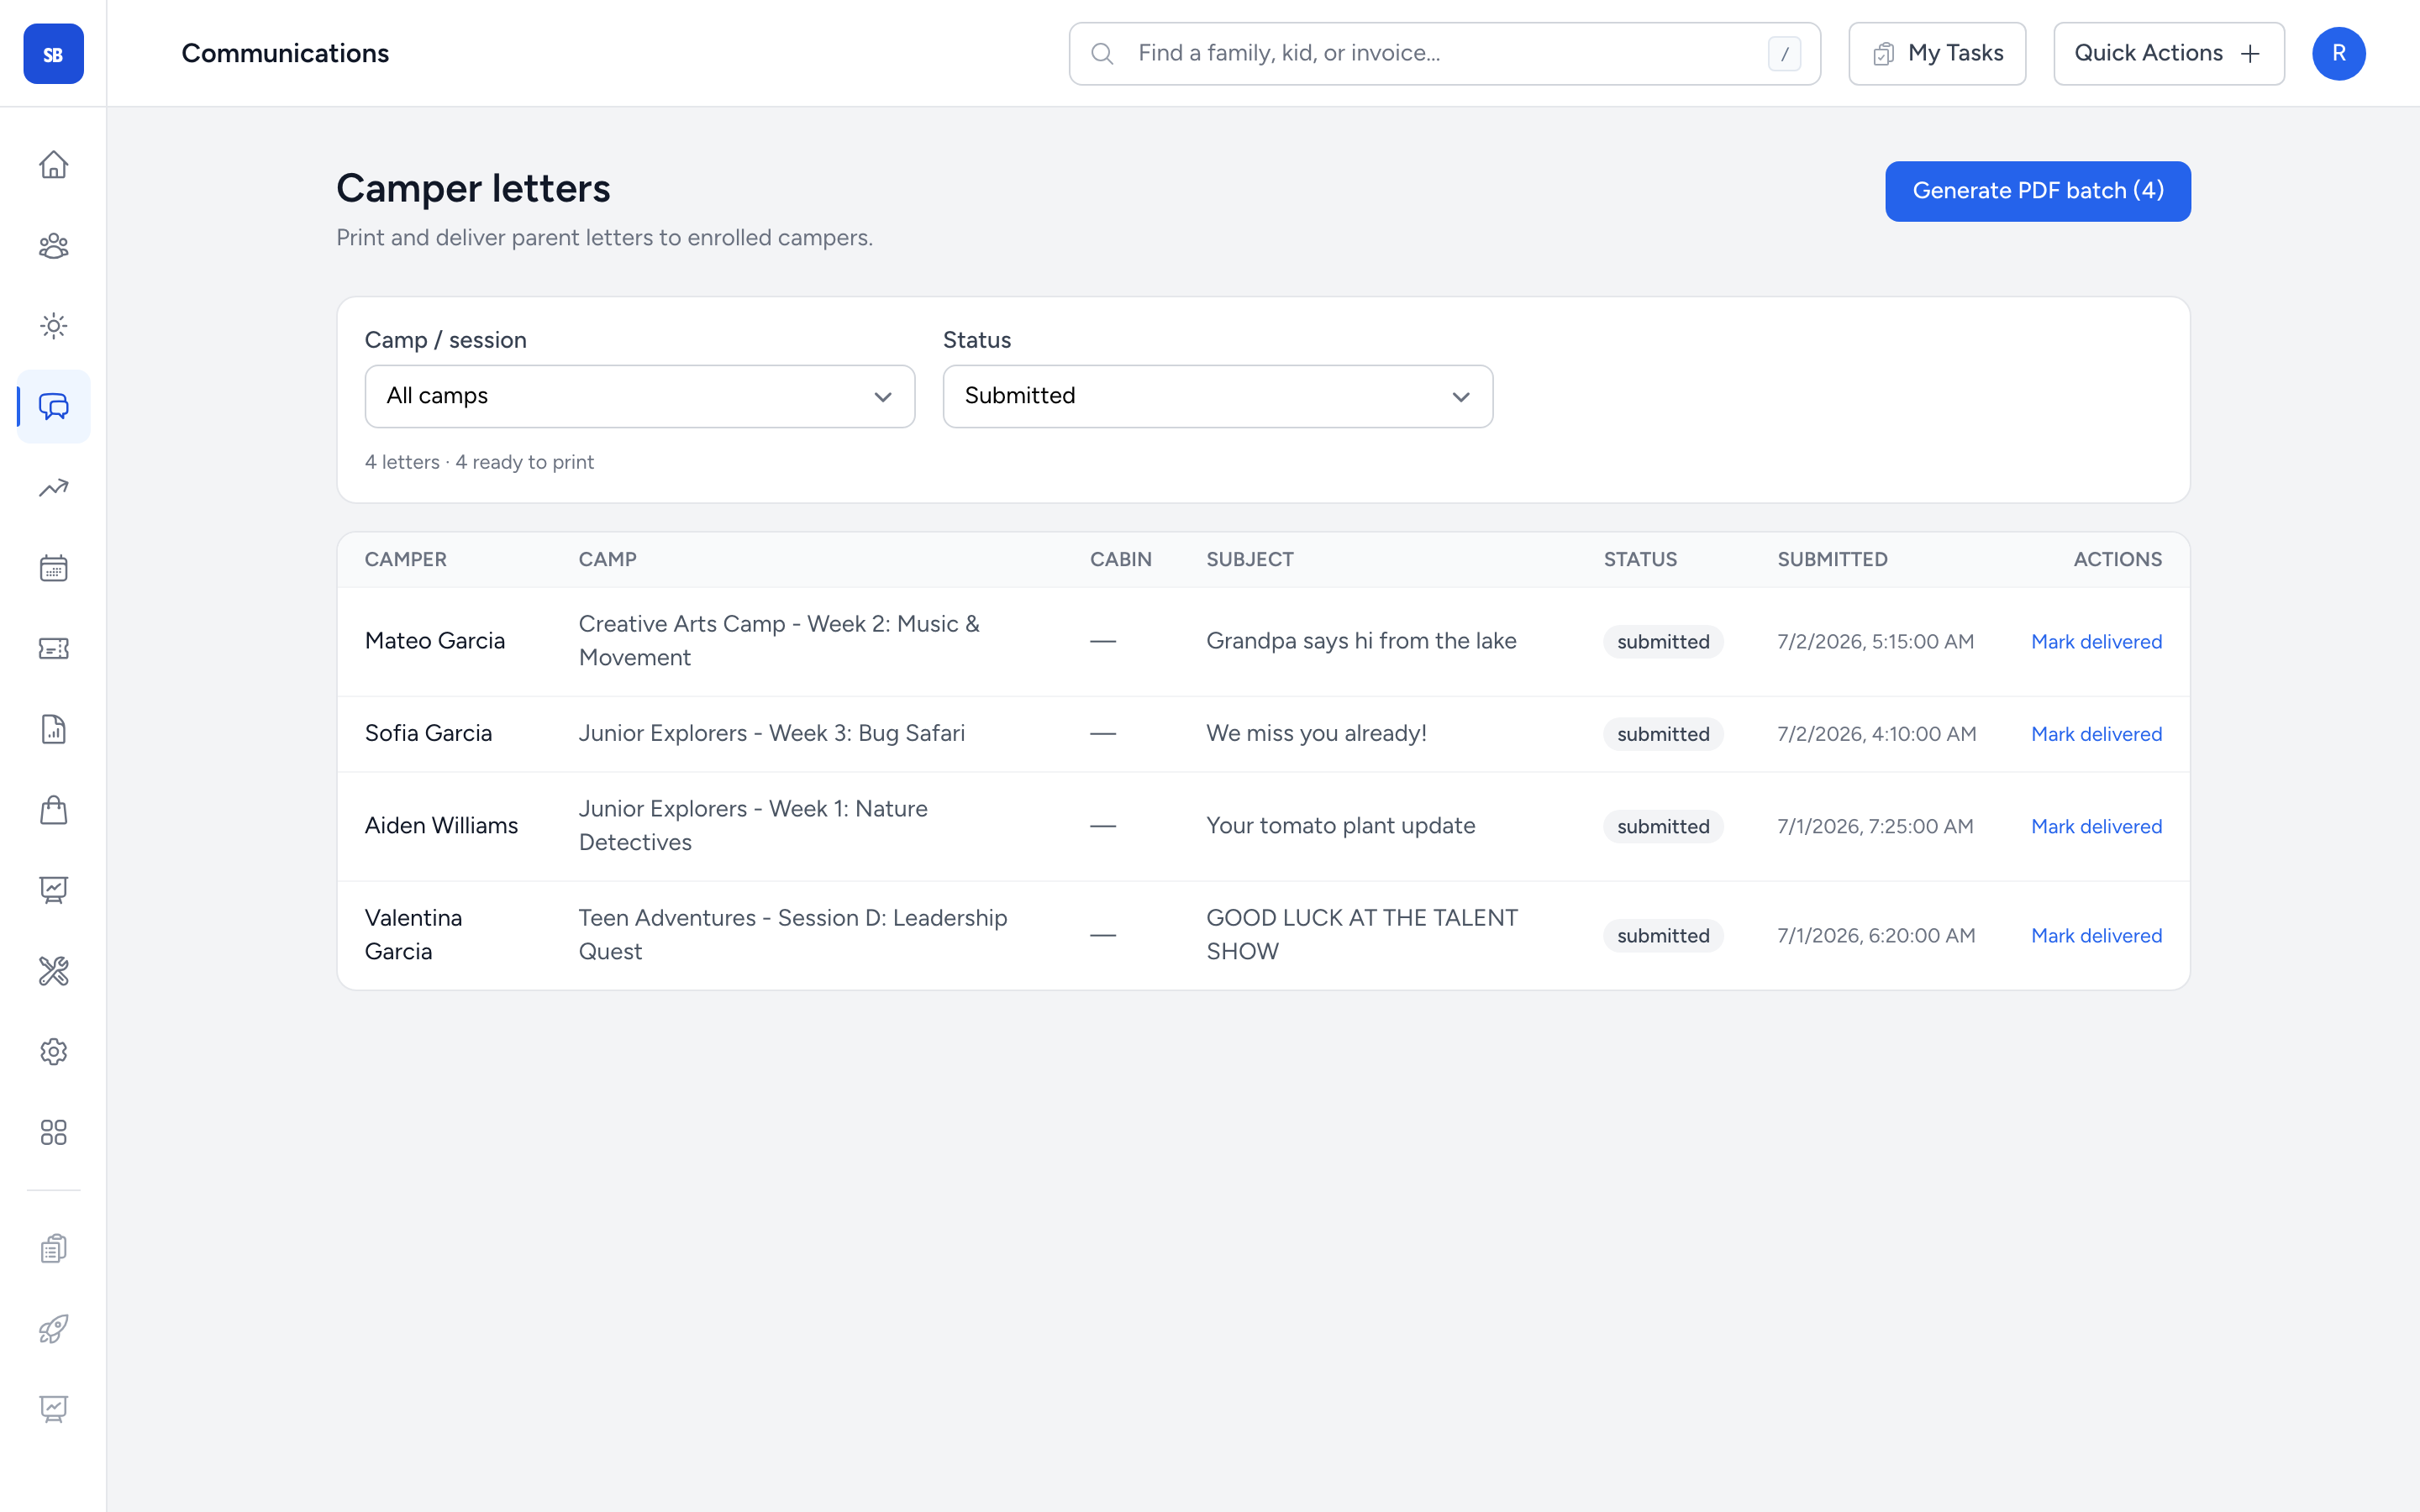The image size is (2420, 1512).
Task: Open the sun camps icon in sidebar
Action: tap(53, 326)
